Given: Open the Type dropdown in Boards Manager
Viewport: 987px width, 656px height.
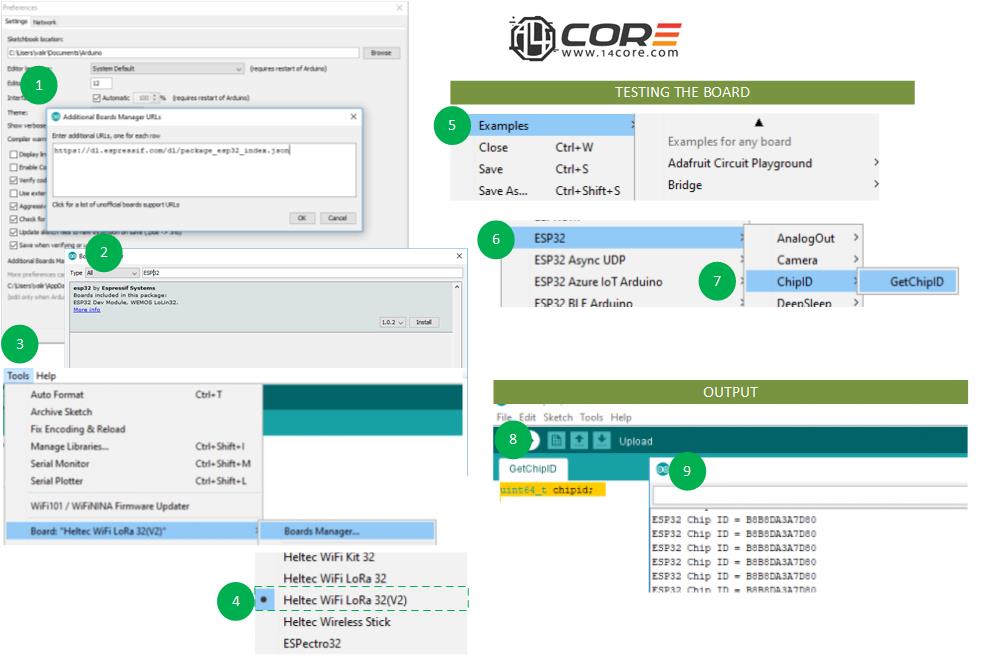Looking at the screenshot, I should [x=112, y=273].
